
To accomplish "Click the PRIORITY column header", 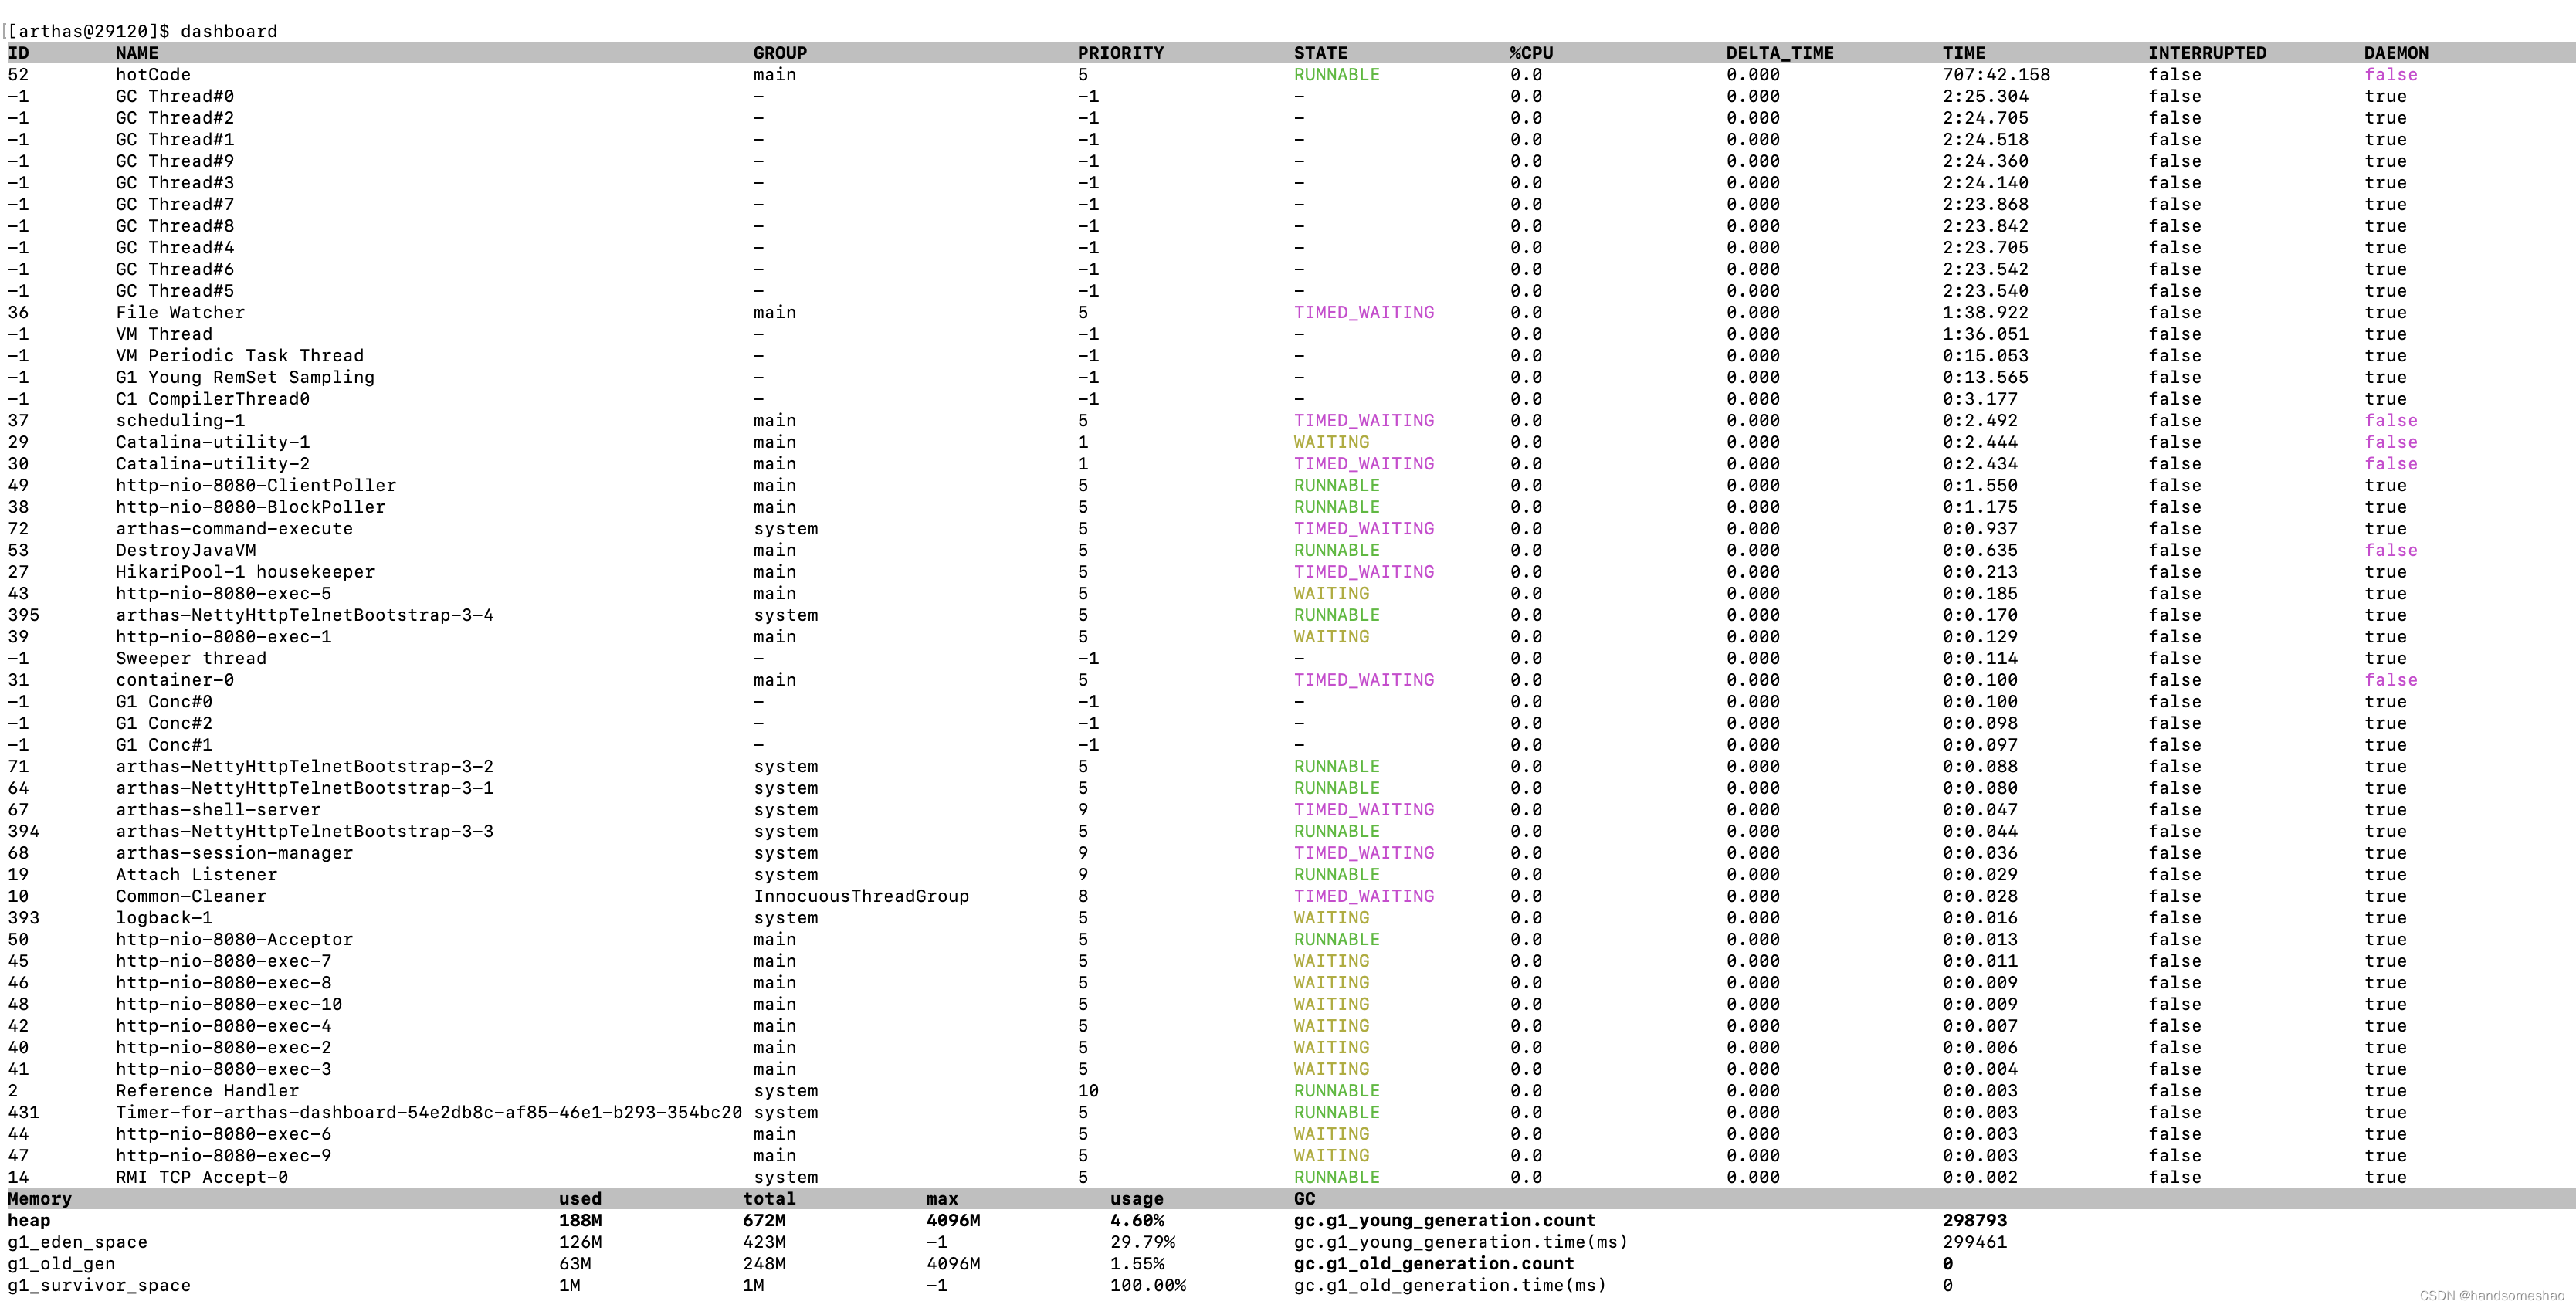I will click(1120, 53).
